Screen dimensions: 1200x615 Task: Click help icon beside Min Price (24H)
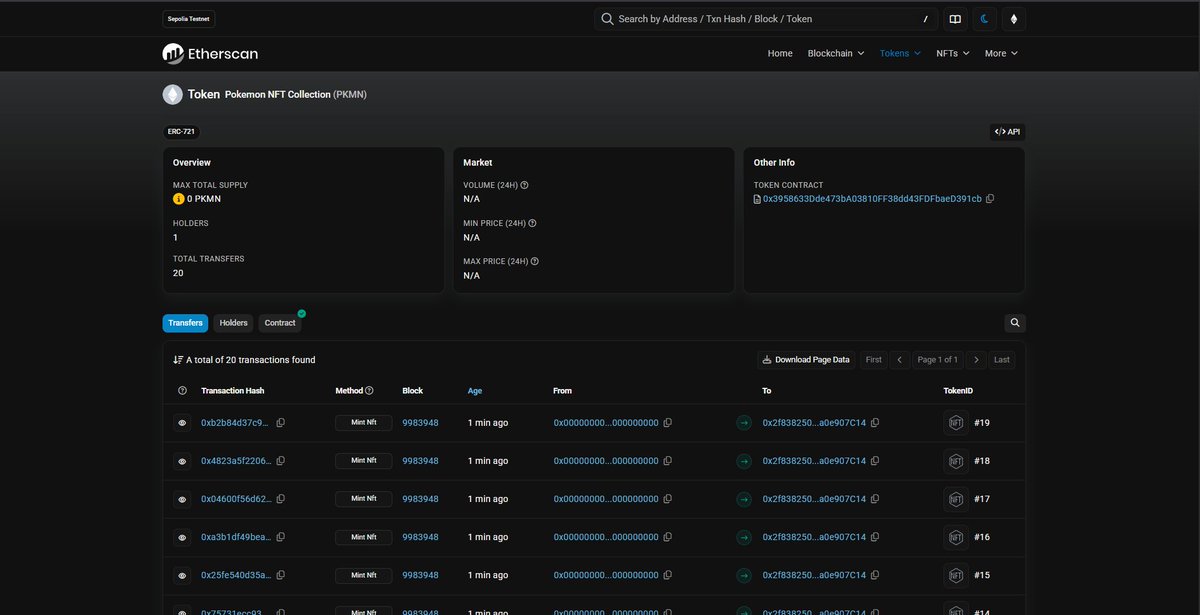point(532,224)
